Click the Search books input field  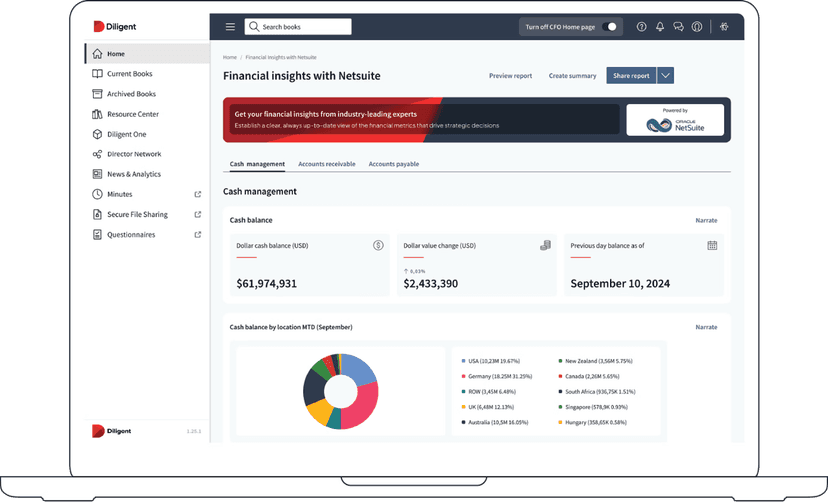pos(298,26)
